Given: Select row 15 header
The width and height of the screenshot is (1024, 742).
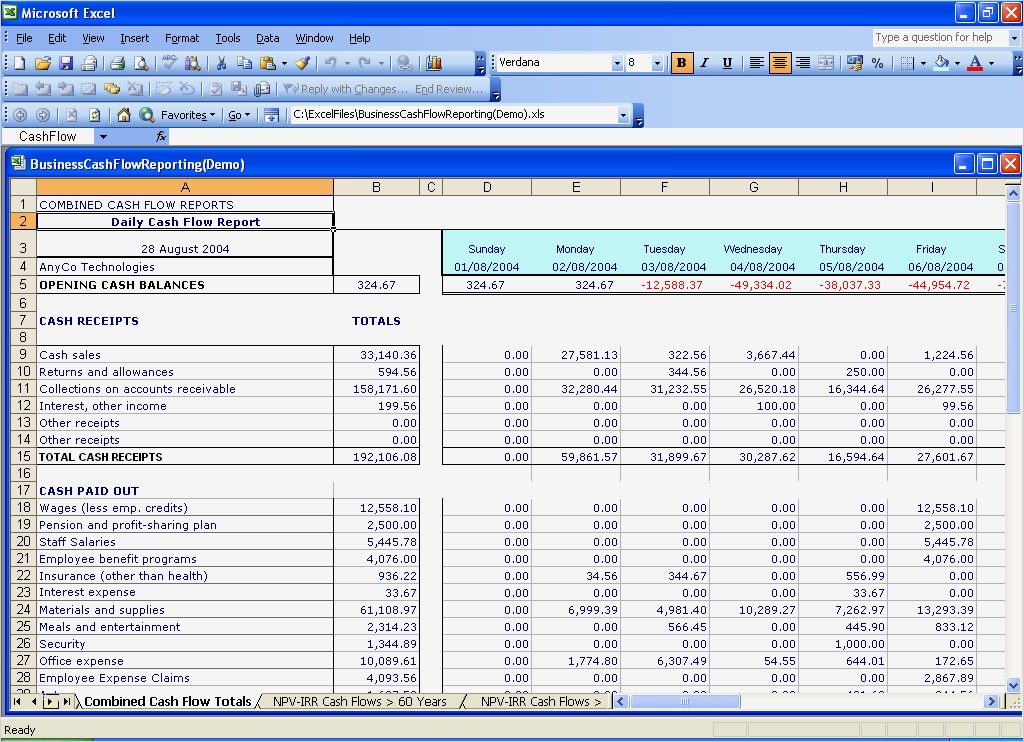Looking at the screenshot, I should [24, 457].
